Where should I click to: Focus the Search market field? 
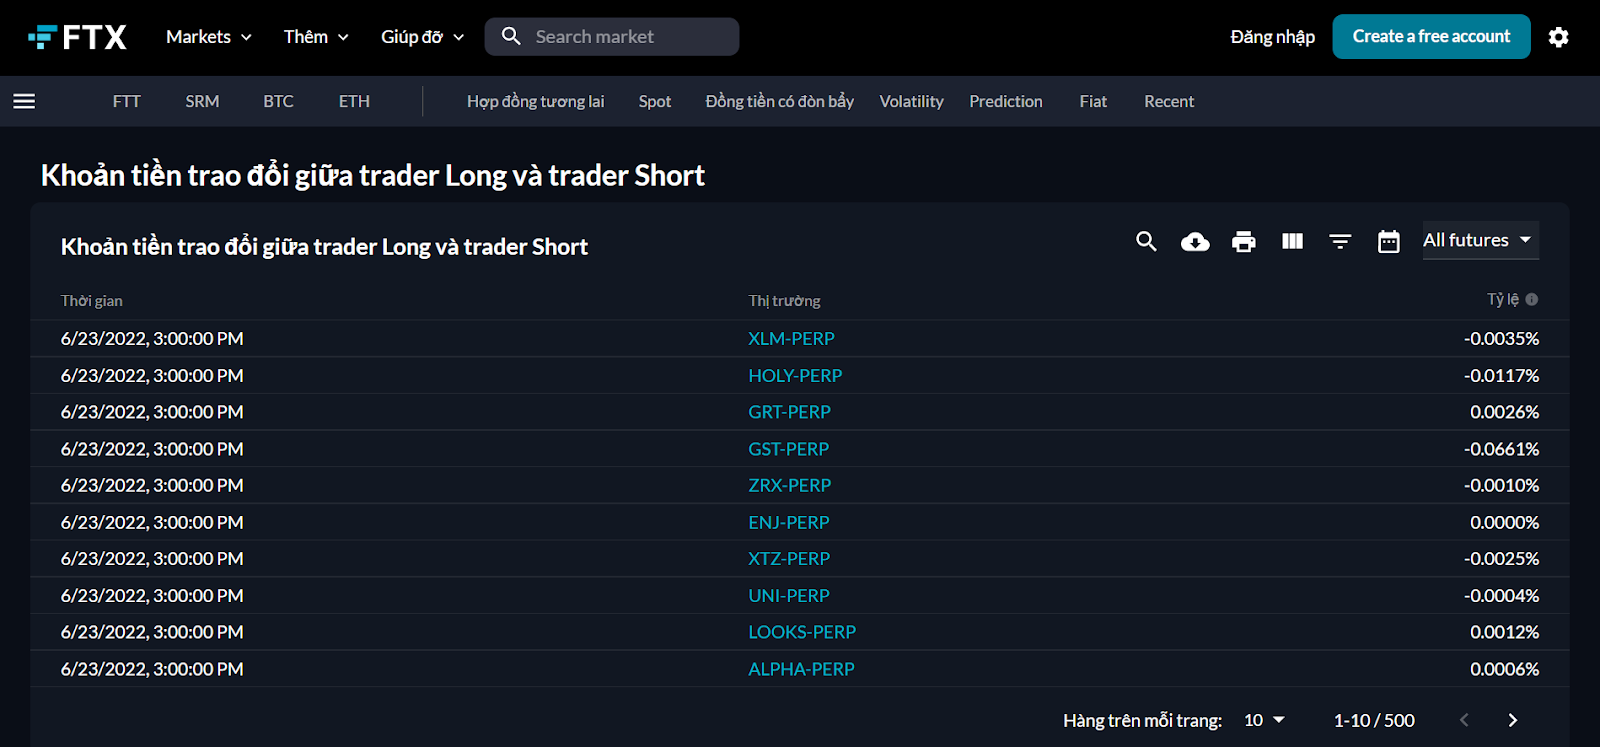pyautogui.click(x=612, y=37)
